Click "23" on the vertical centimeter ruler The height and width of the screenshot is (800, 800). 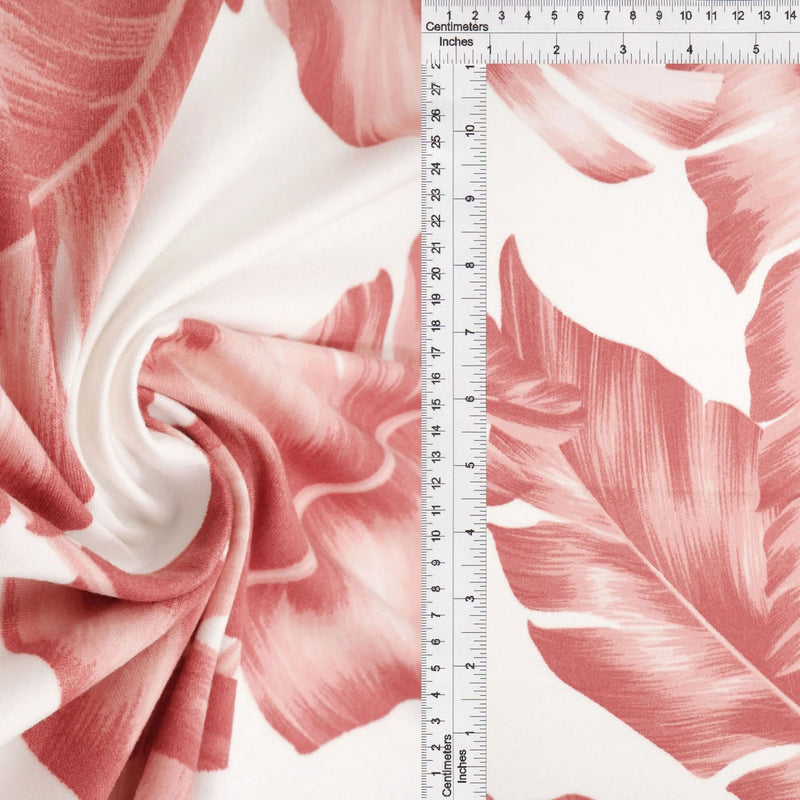click(437, 195)
